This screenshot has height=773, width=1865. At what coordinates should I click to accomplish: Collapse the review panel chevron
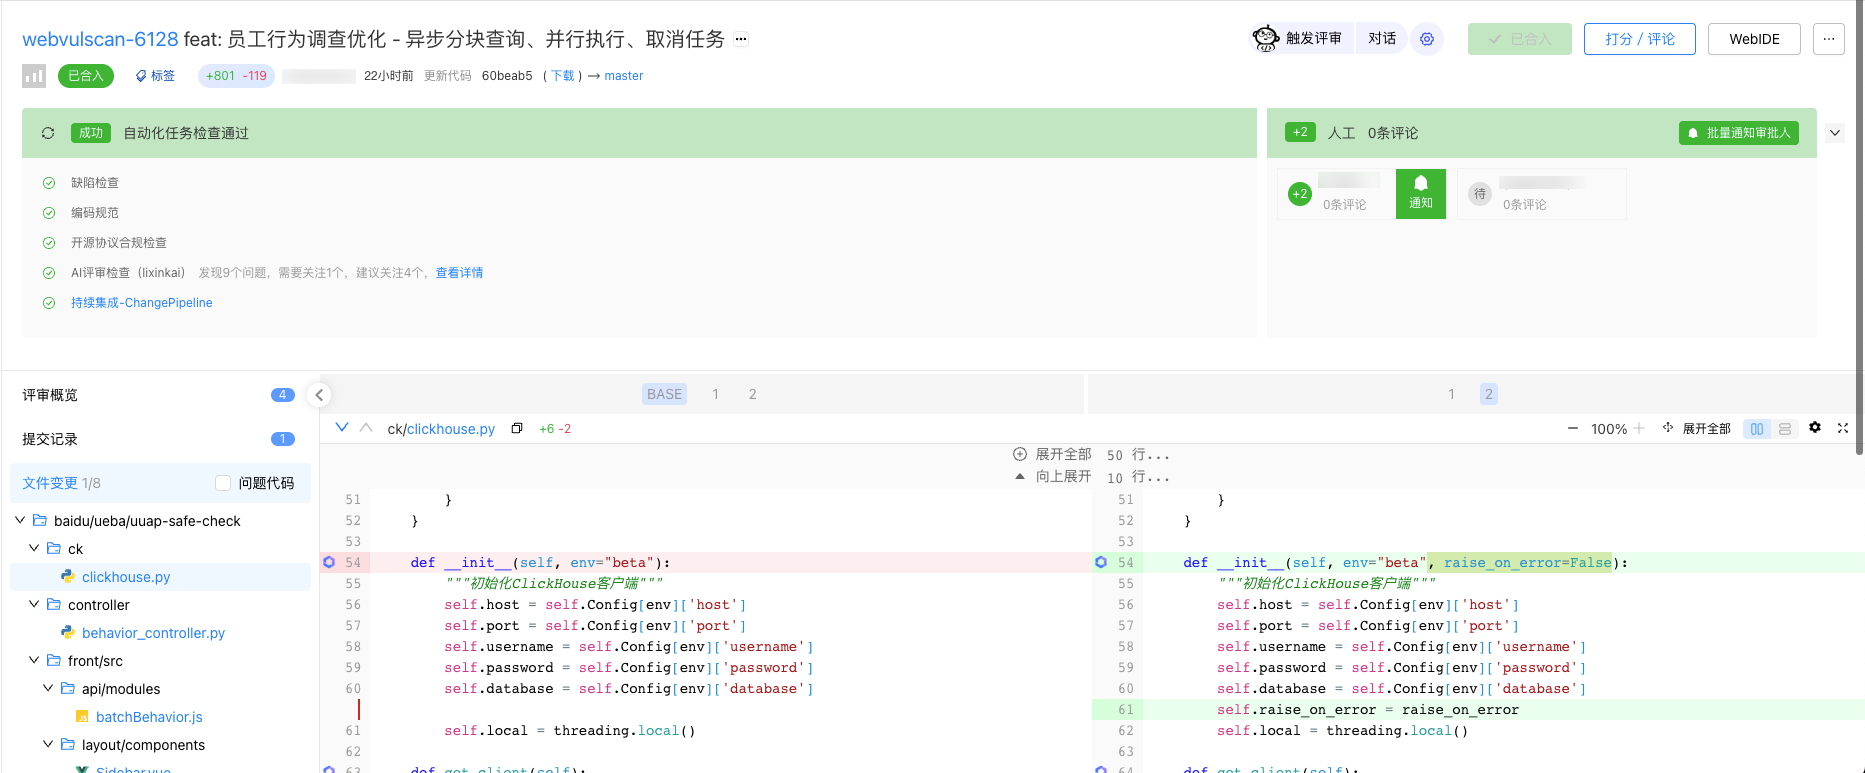pyautogui.click(x=1835, y=133)
